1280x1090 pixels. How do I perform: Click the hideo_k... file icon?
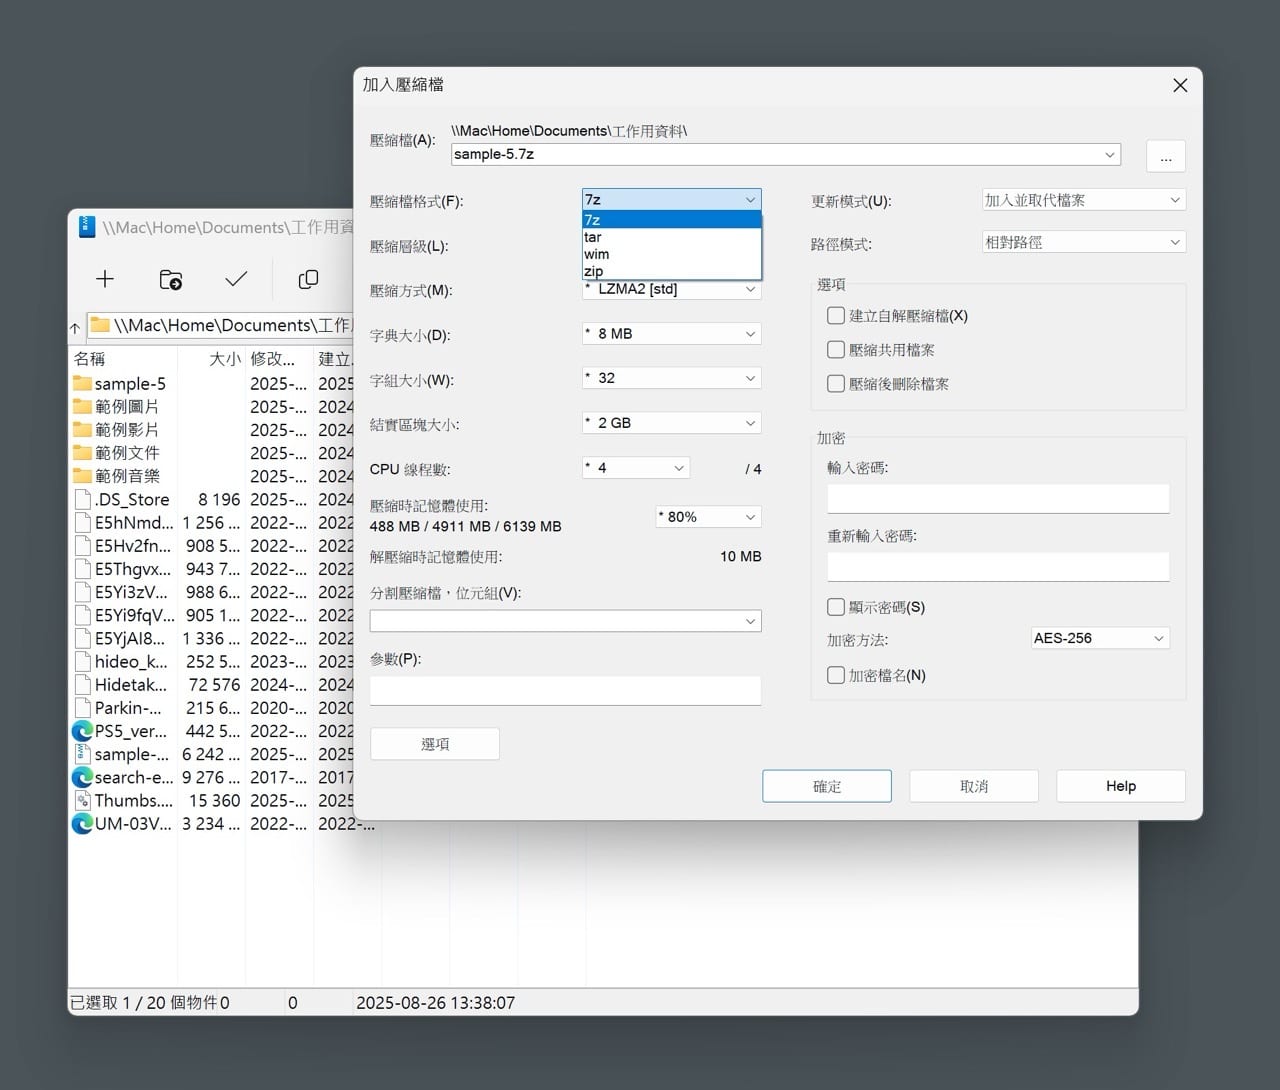(x=82, y=661)
